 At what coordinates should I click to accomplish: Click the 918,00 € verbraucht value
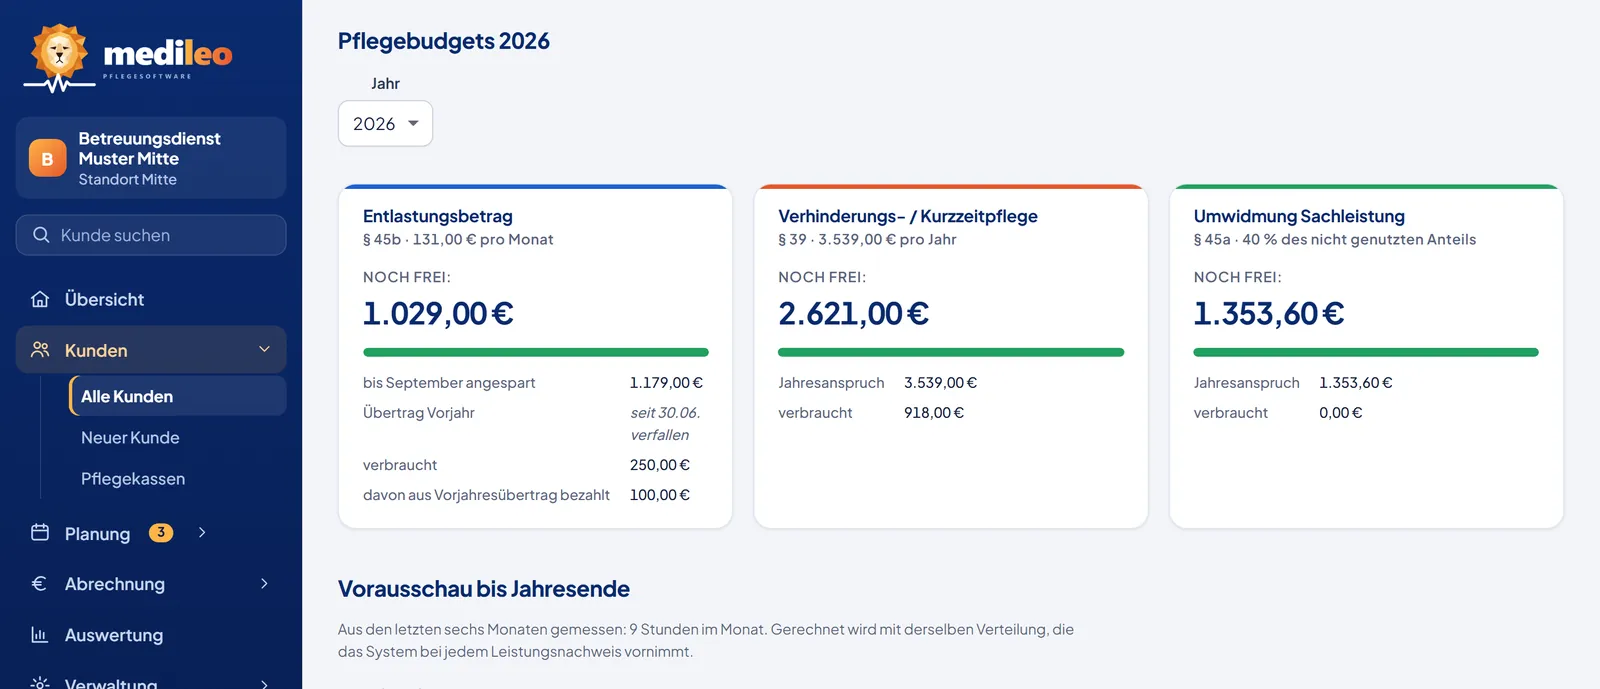click(x=934, y=412)
